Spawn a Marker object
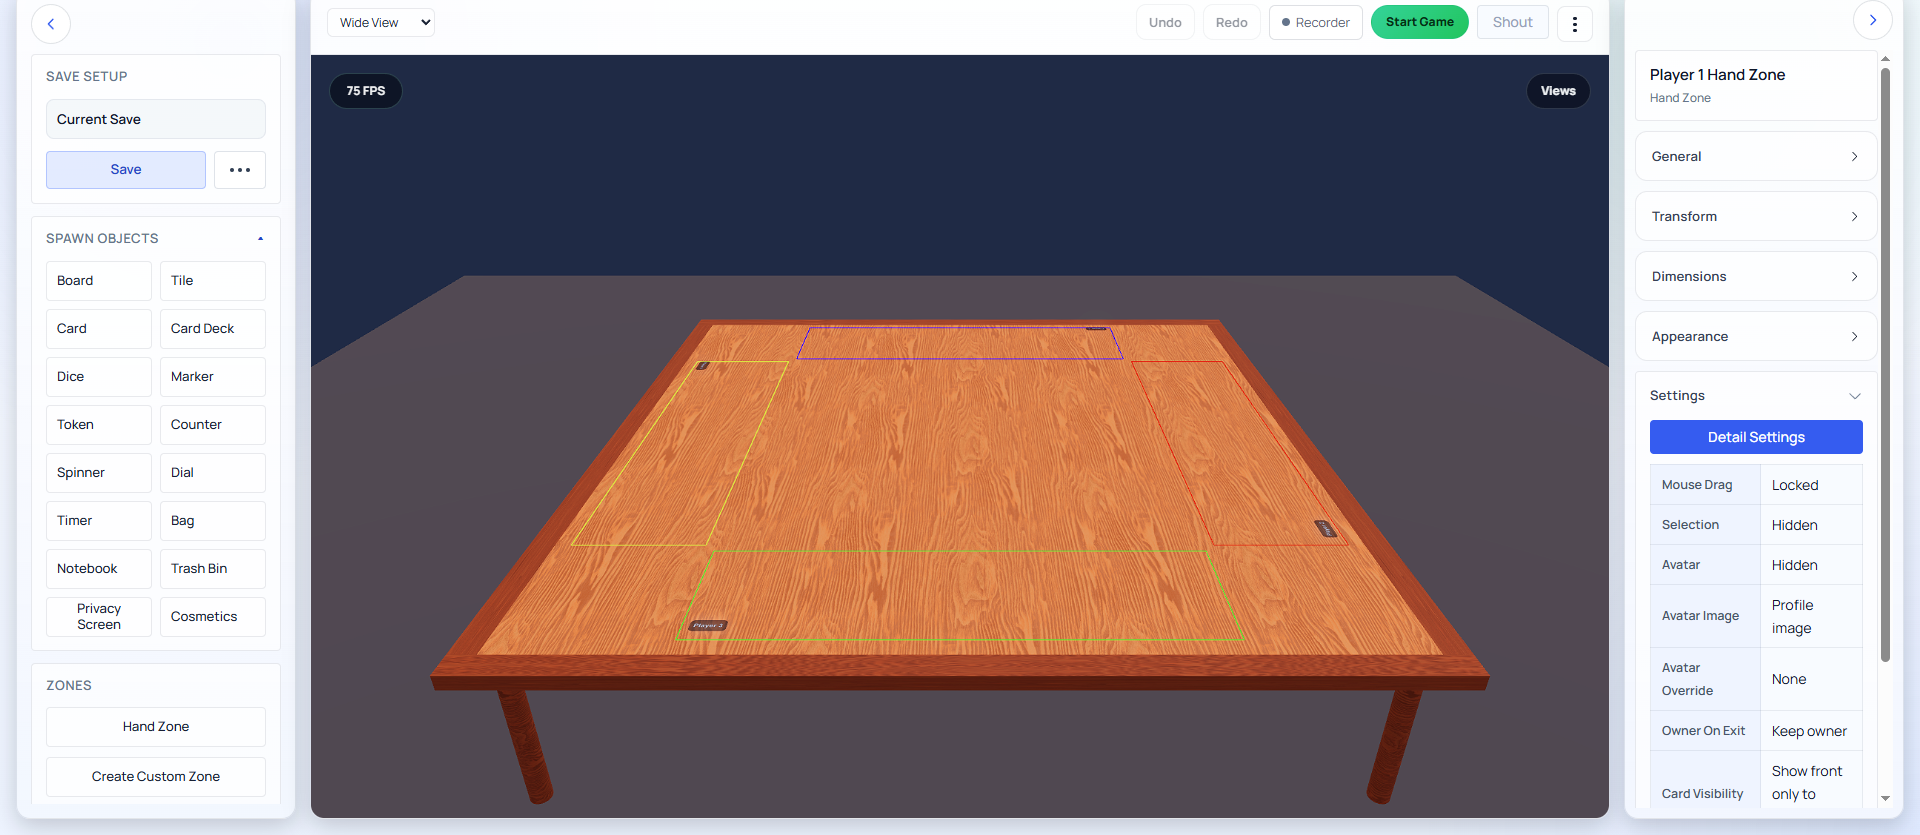This screenshot has height=835, width=1920. 213,377
